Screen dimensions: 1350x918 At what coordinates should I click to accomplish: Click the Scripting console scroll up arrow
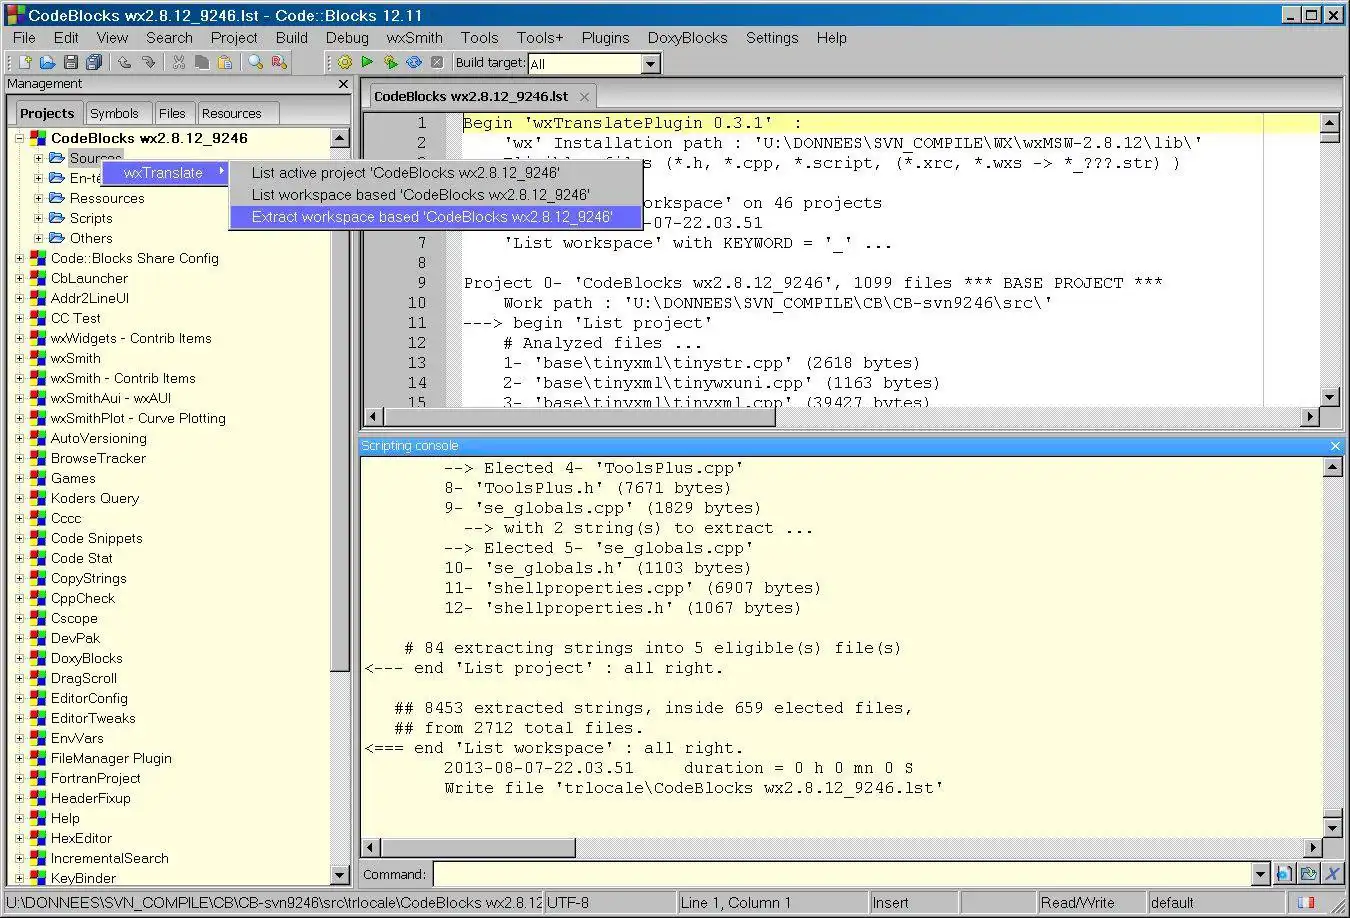coord(1332,468)
